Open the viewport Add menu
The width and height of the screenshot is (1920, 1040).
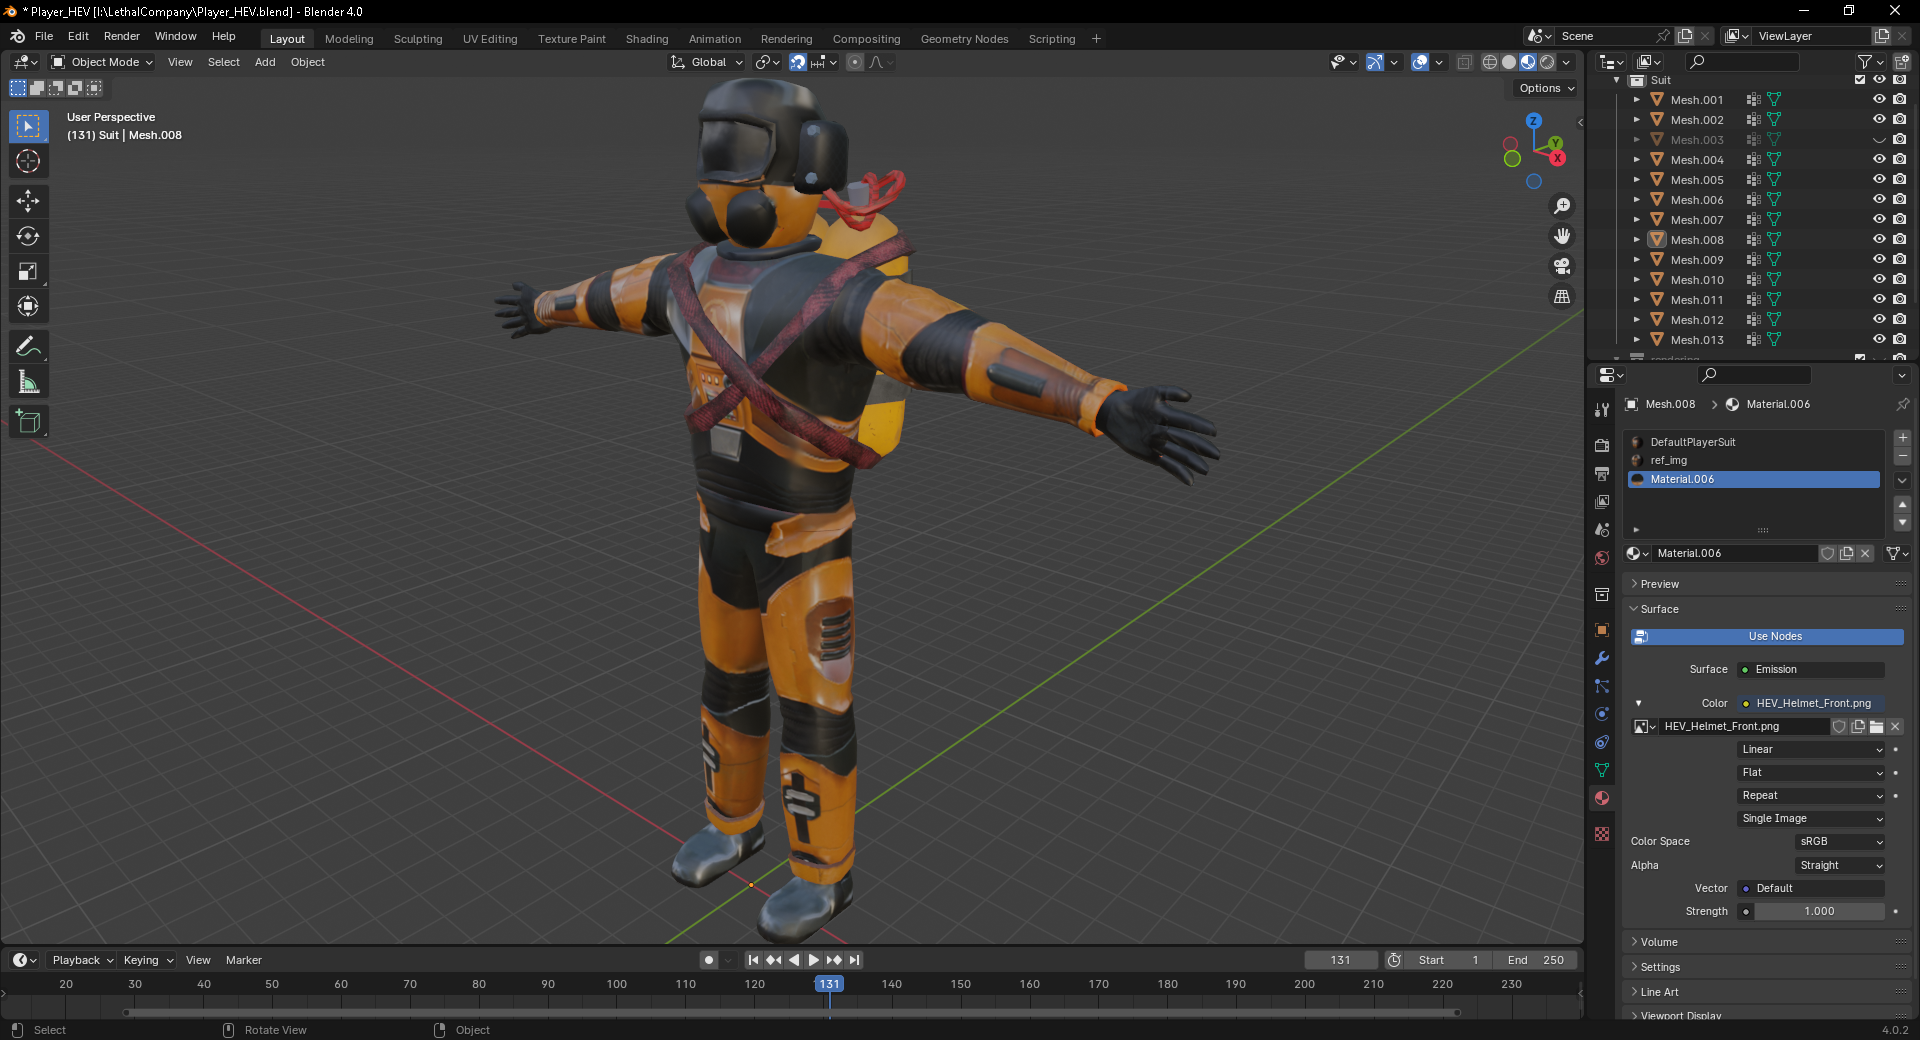coord(265,62)
